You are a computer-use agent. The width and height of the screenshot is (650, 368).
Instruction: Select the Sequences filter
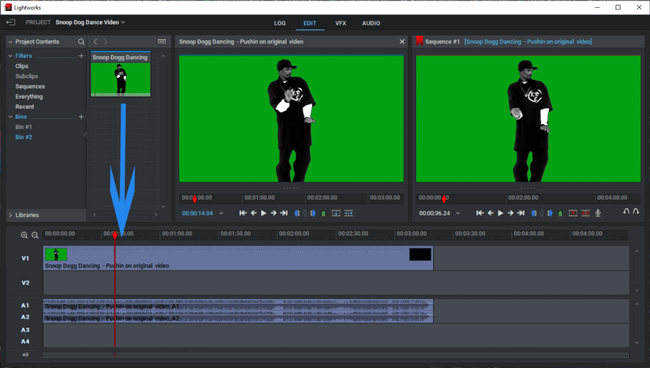point(30,86)
